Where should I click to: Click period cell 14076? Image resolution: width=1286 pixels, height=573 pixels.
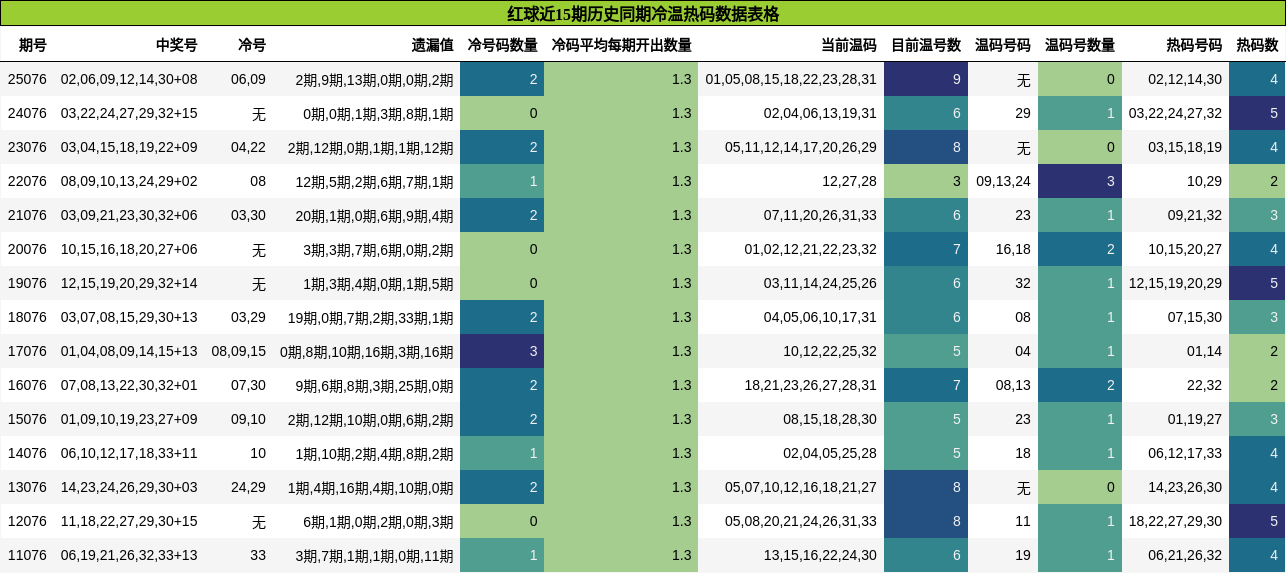(x=27, y=453)
